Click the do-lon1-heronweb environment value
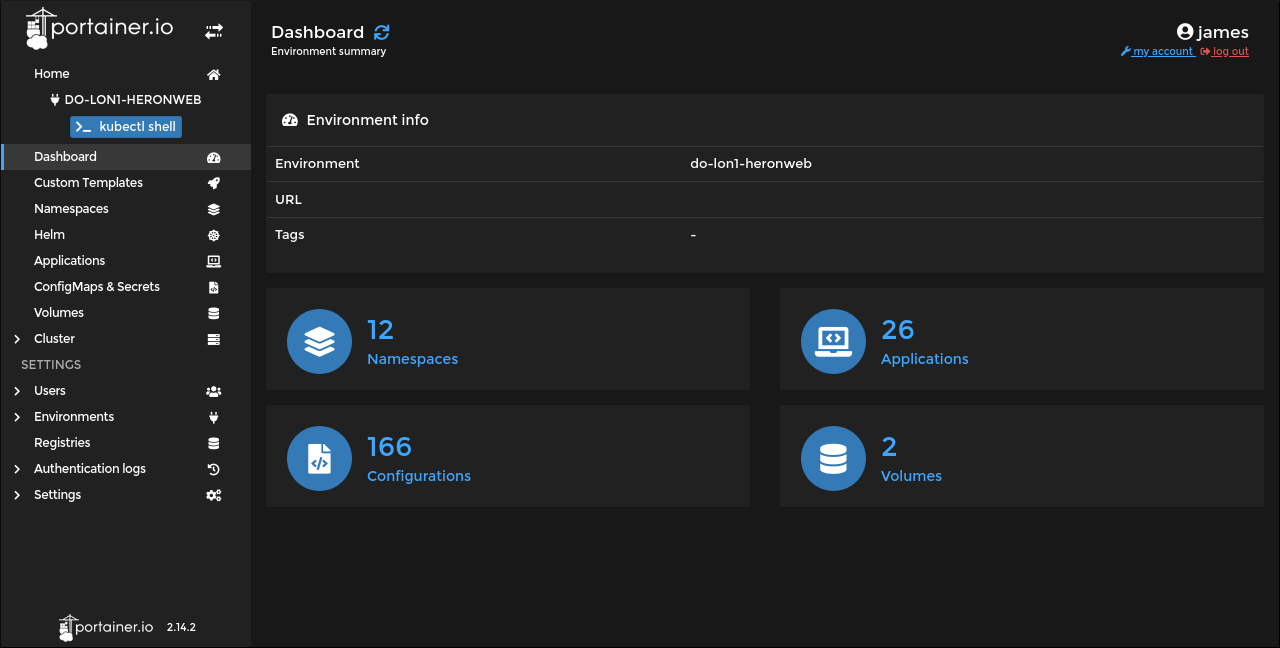Viewport: 1280px width, 648px height. point(751,163)
